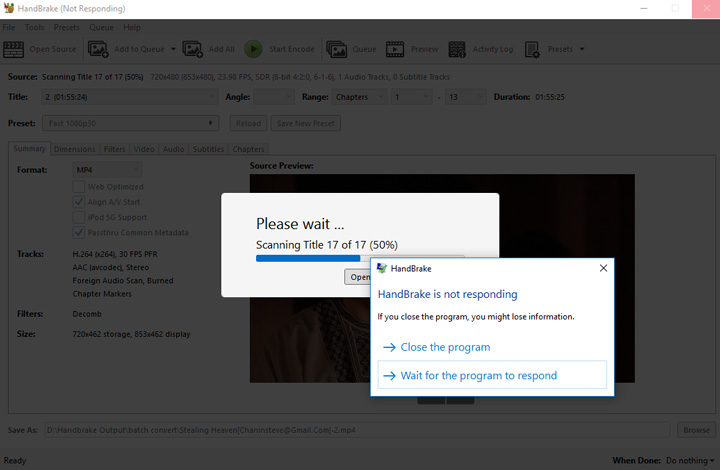Click the HandBrake is not responding heading
The width and height of the screenshot is (720, 470).
tap(447, 294)
